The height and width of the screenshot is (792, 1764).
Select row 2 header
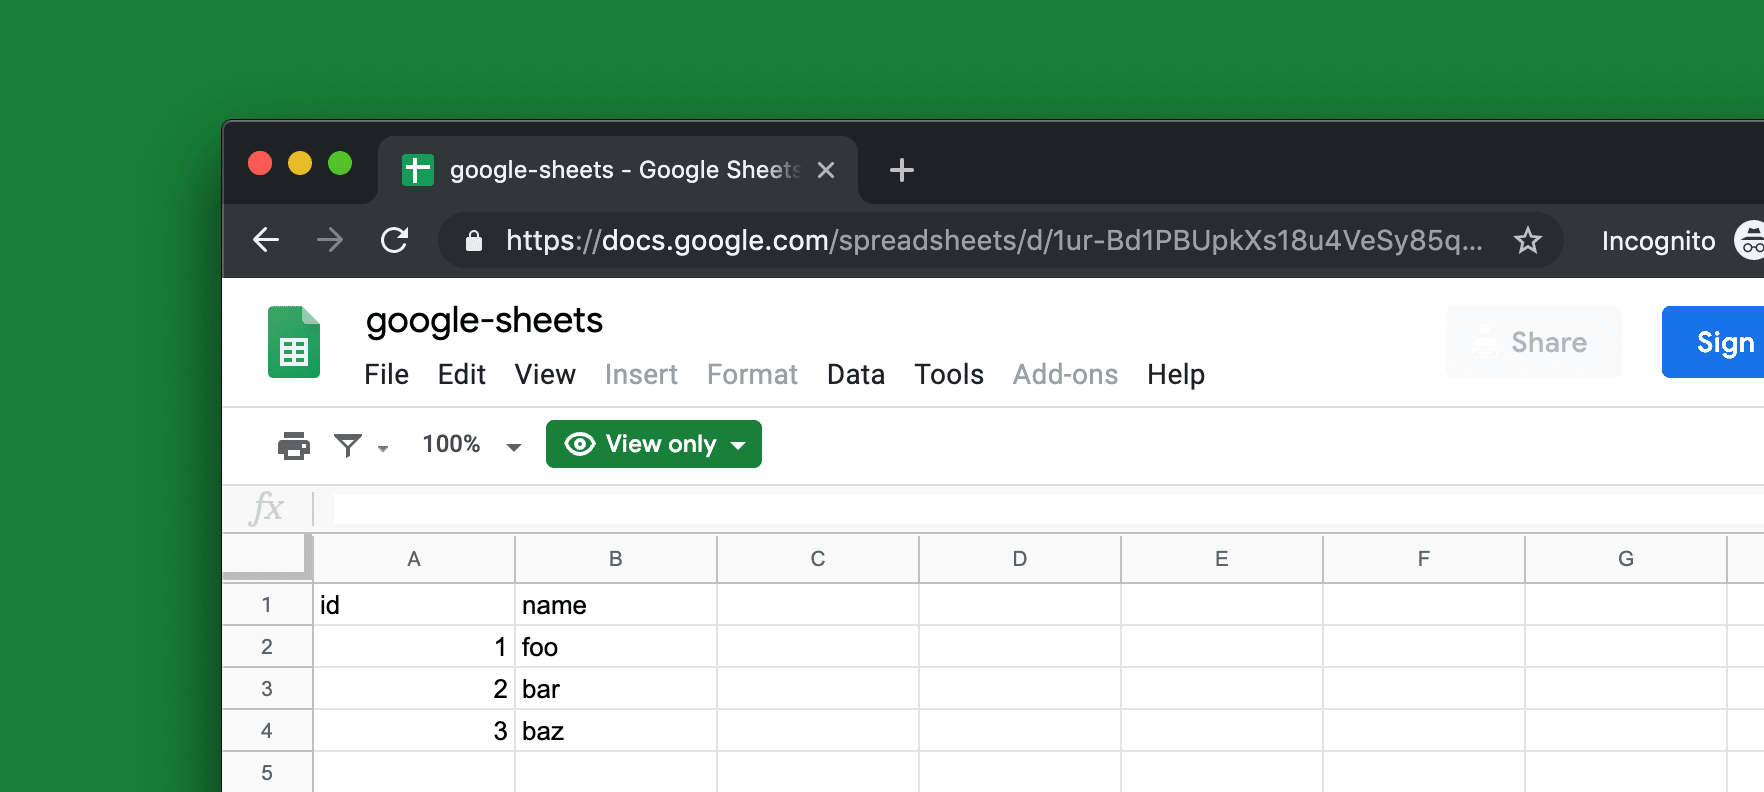click(267, 647)
